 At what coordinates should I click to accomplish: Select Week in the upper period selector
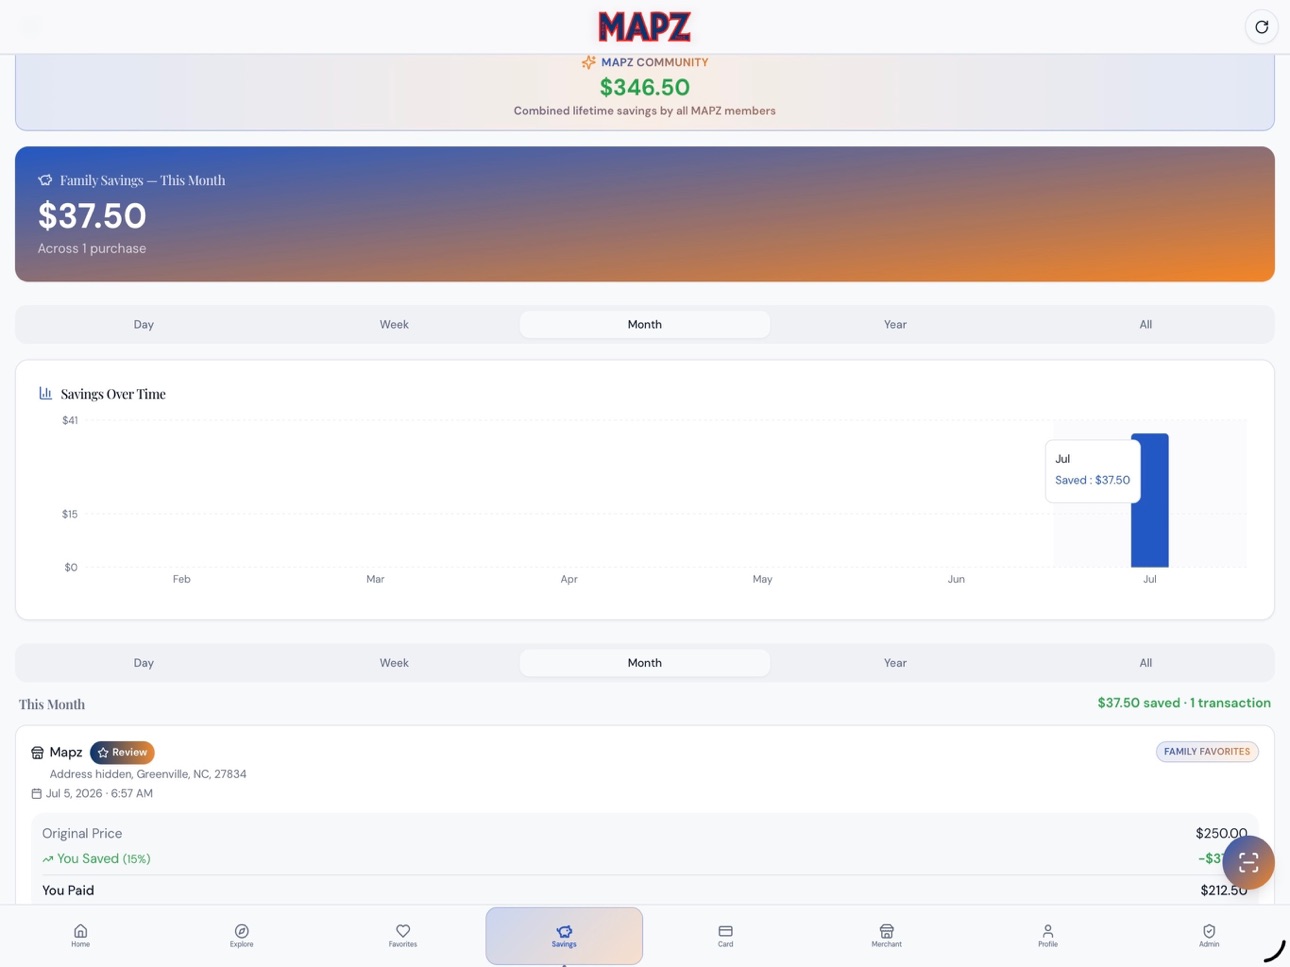(394, 324)
